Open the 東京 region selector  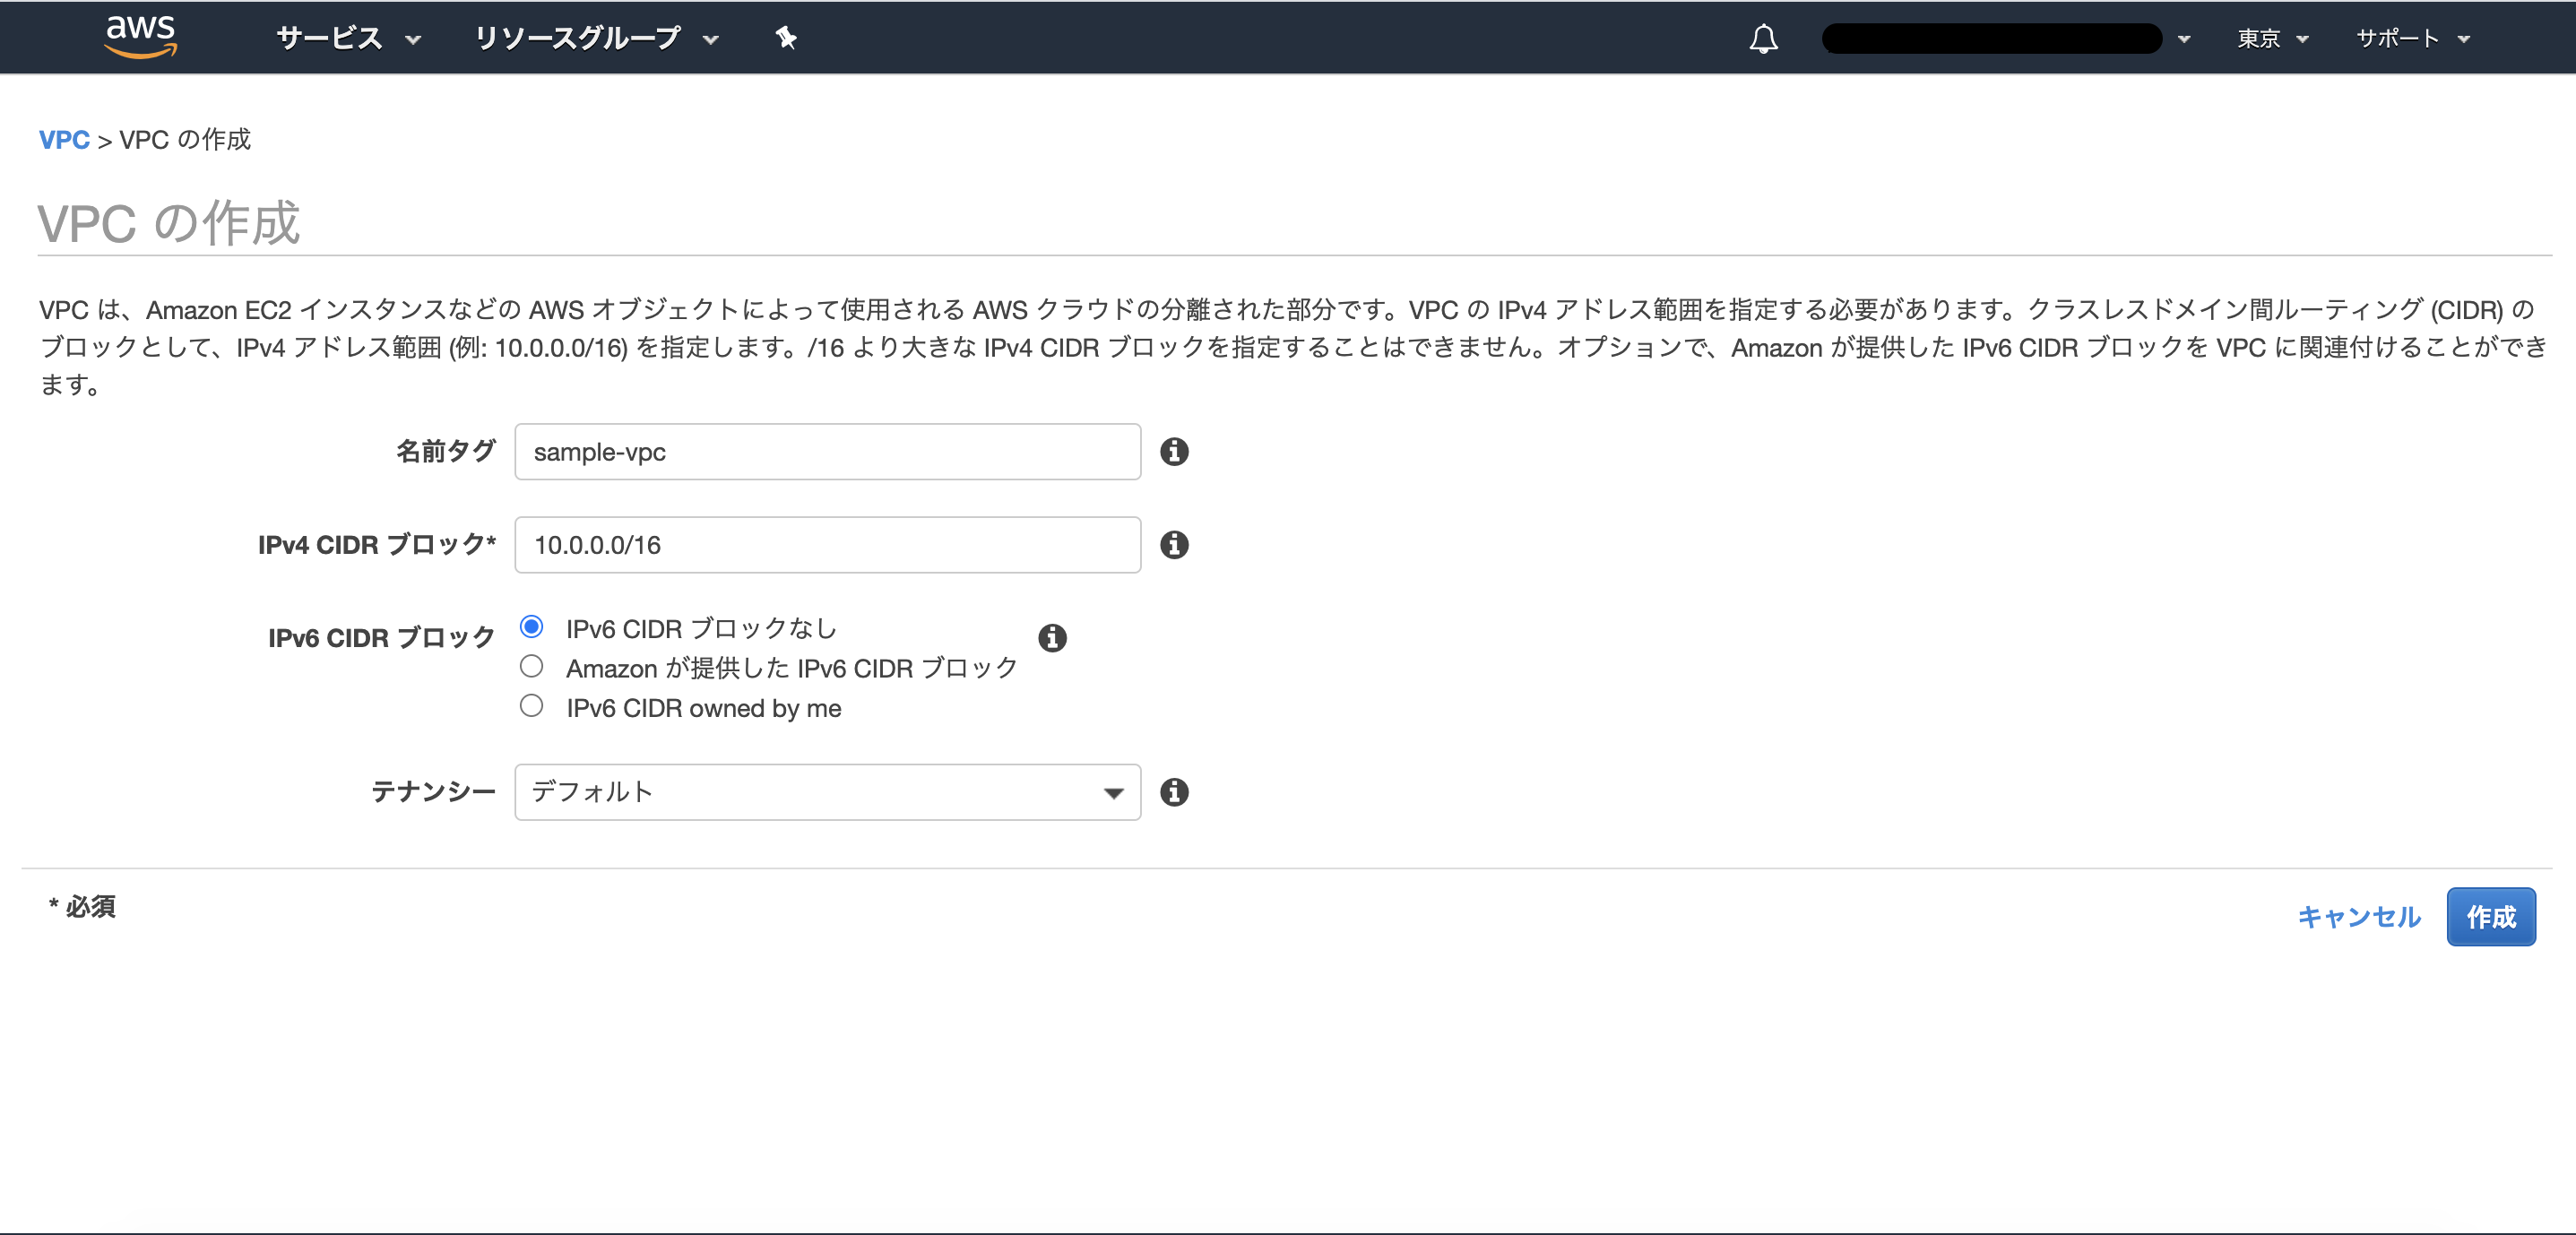[2270, 39]
